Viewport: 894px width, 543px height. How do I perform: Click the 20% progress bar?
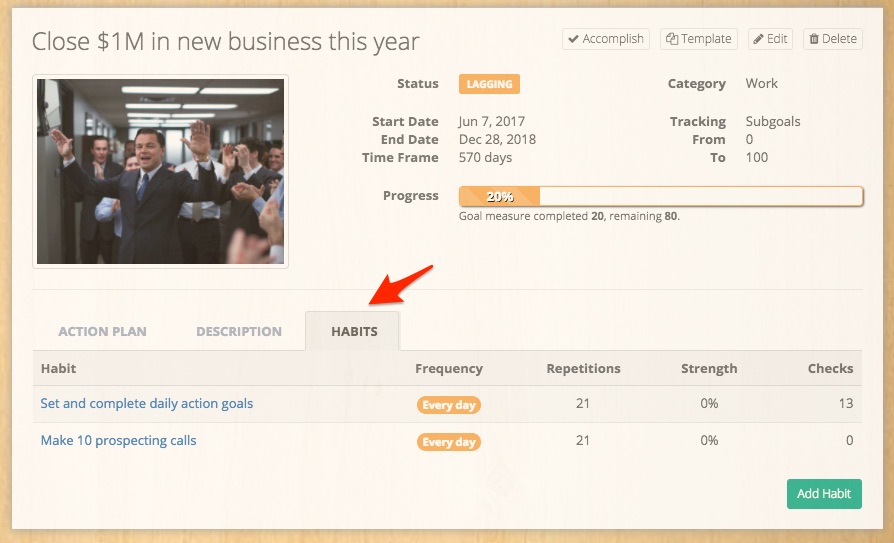click(660, 196)
